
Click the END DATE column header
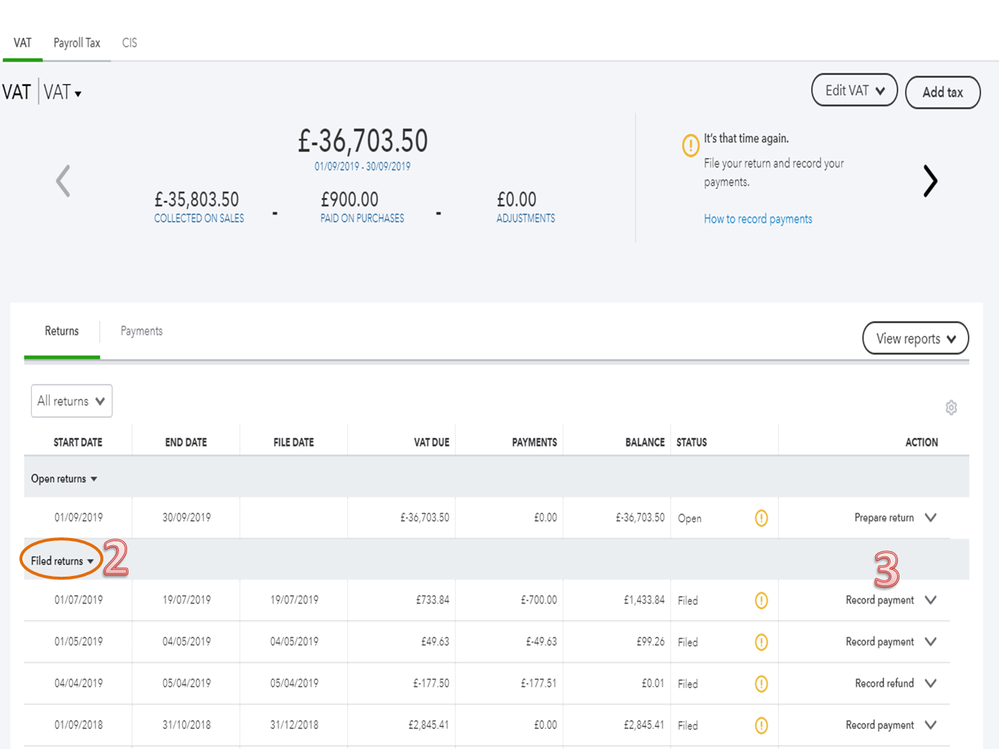click(x=186, y=442)
